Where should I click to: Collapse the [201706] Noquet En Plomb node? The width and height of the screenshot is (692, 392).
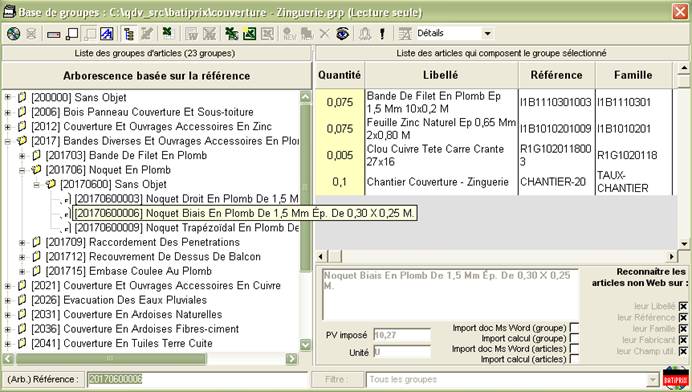pyautogui.click(x=22, y=170)
